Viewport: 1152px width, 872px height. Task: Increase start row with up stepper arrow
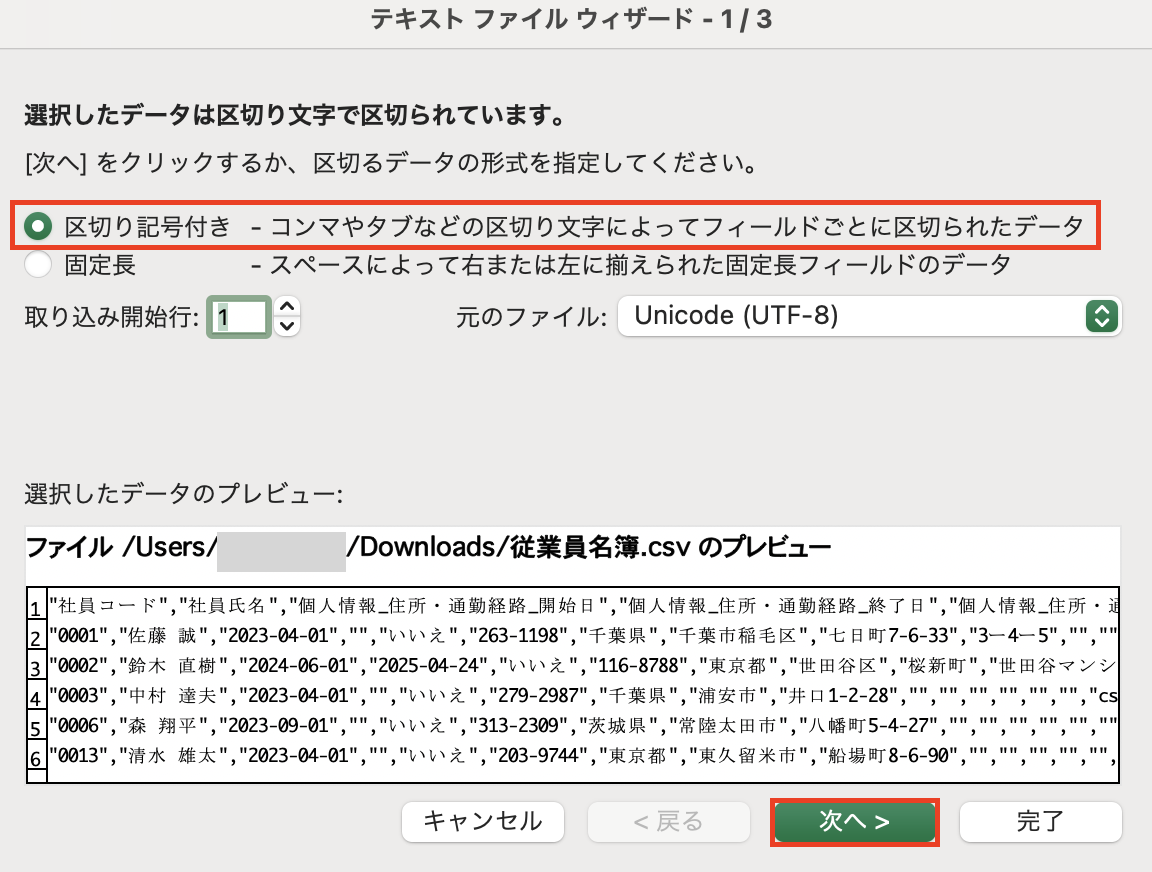[x=287, y=307]
